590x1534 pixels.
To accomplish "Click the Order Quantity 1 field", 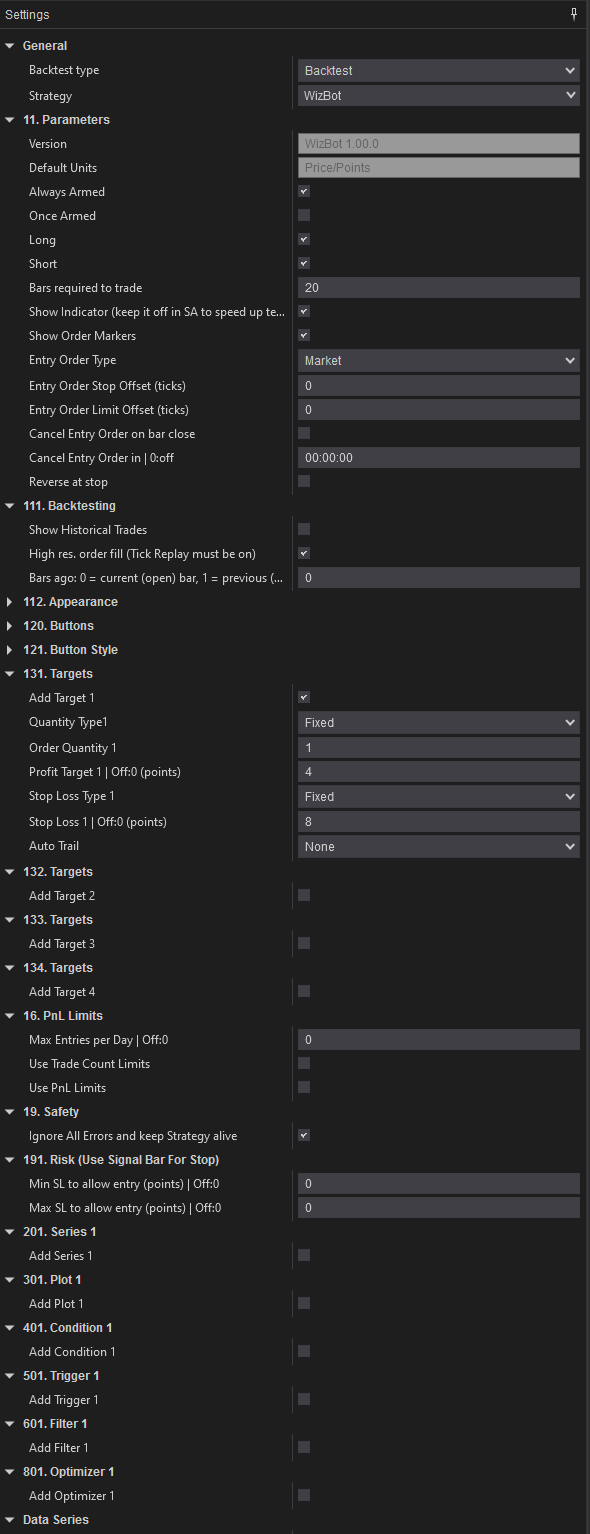I will pyautogui.click(x=439, y=748).
